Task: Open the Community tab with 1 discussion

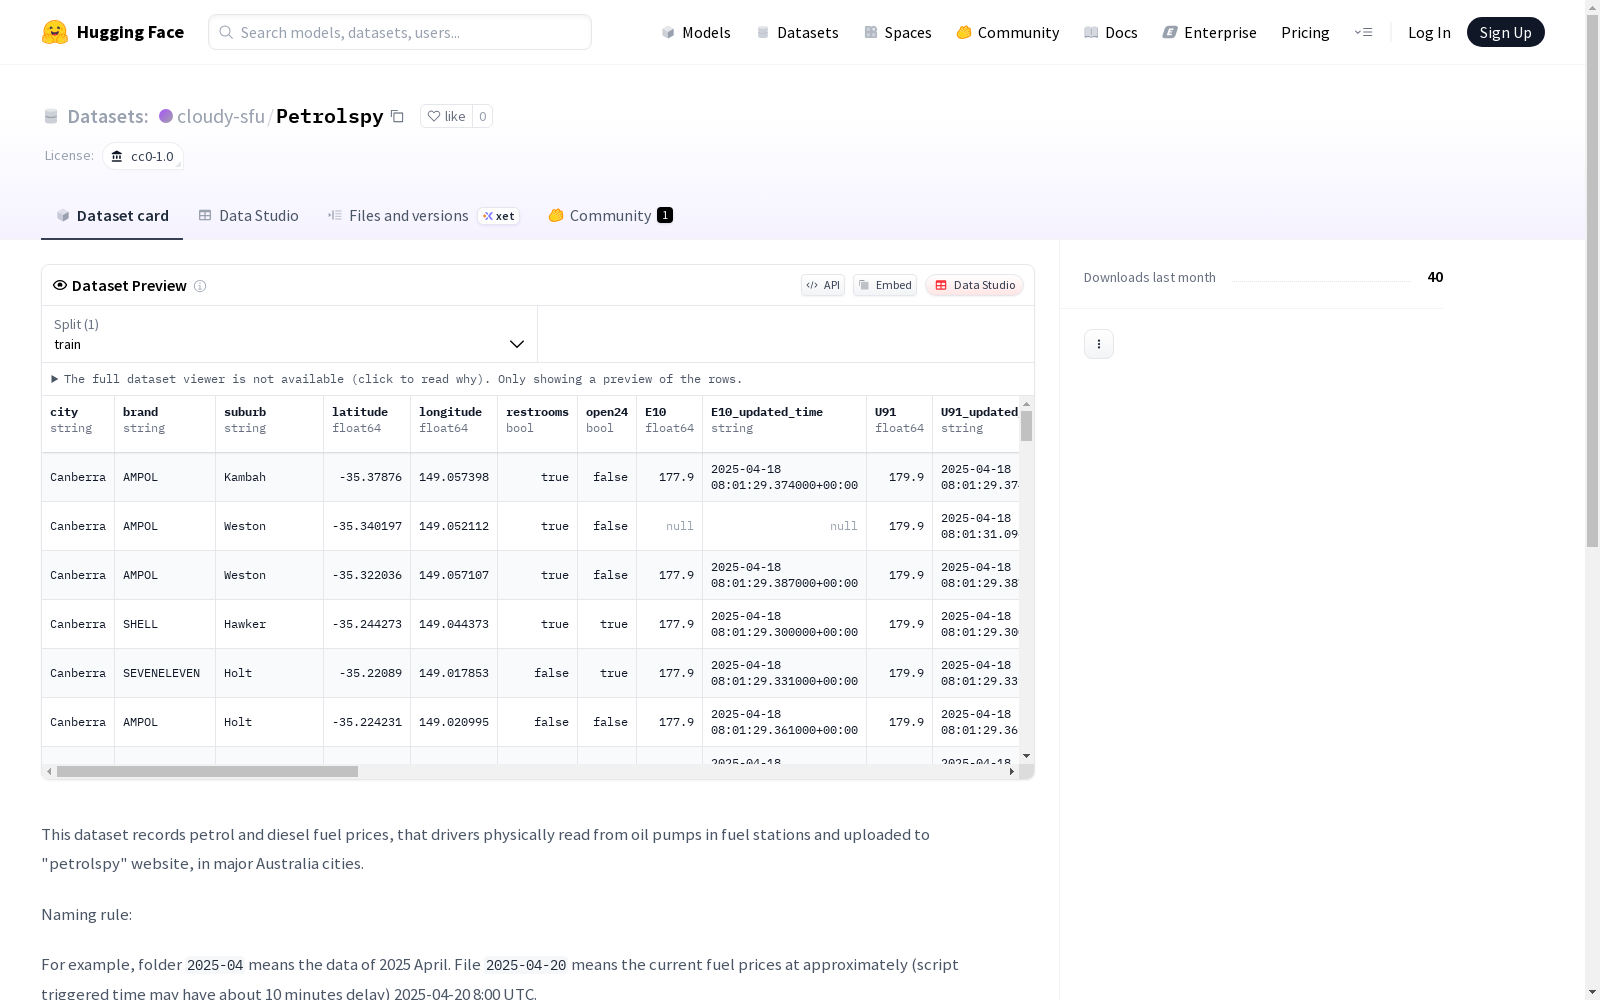Action: point(610,216)
